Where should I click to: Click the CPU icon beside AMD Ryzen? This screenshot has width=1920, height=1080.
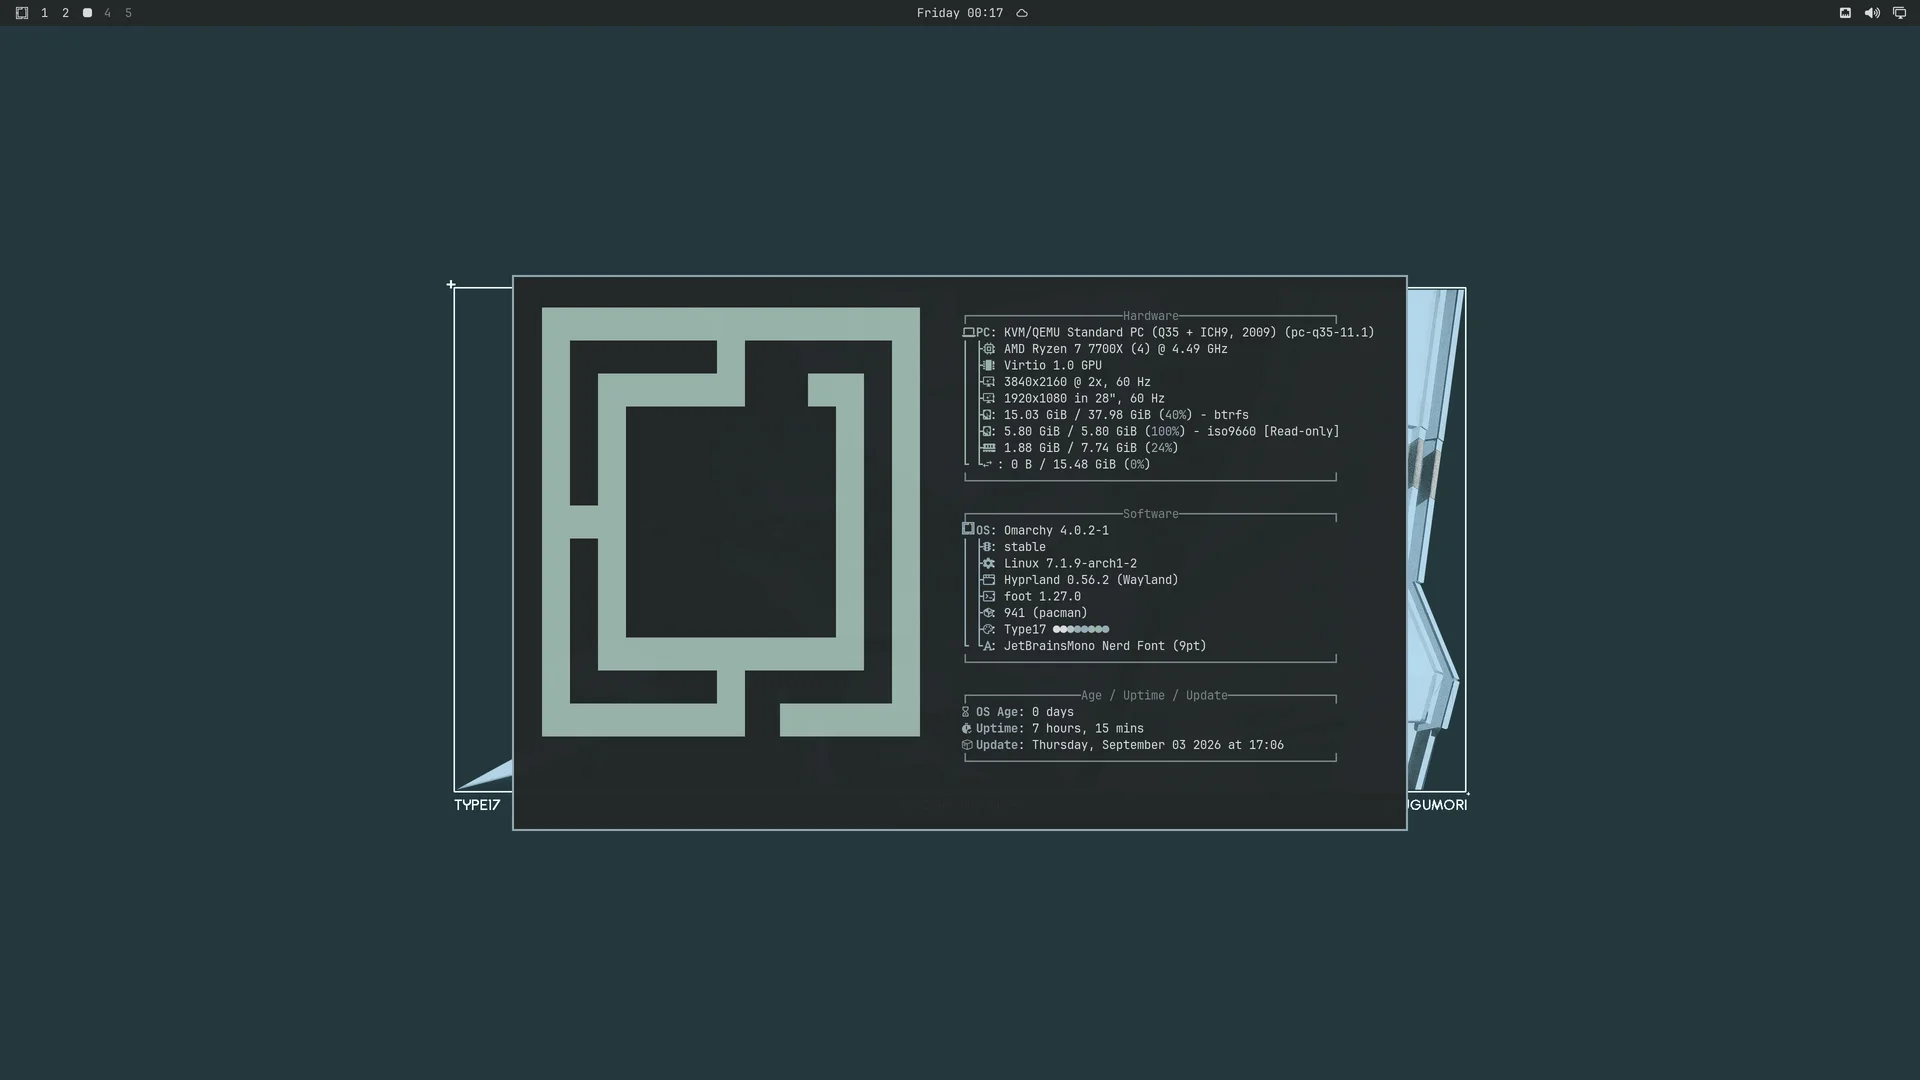988,349
